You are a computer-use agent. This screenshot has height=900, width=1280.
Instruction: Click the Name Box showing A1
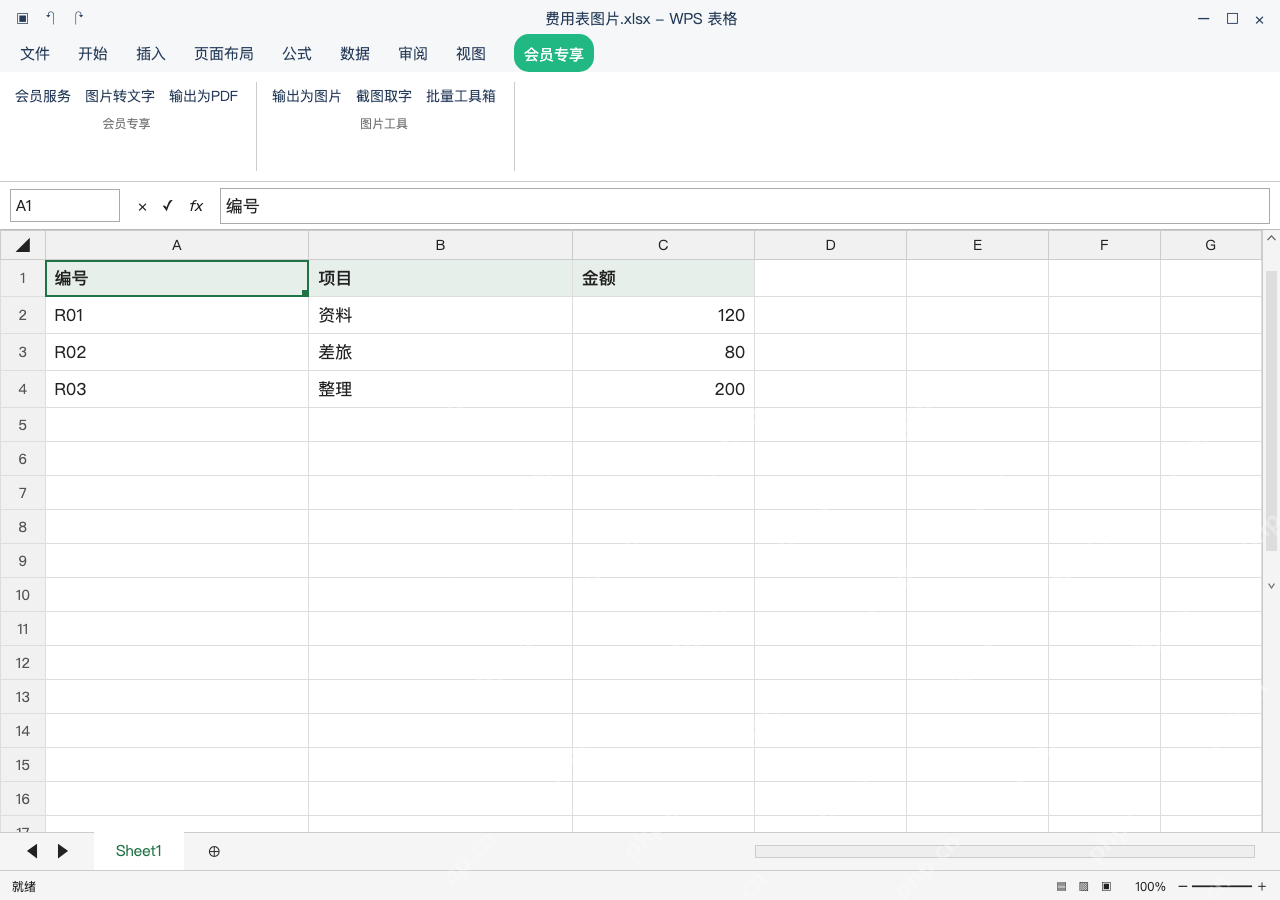[x=65, y=206]
